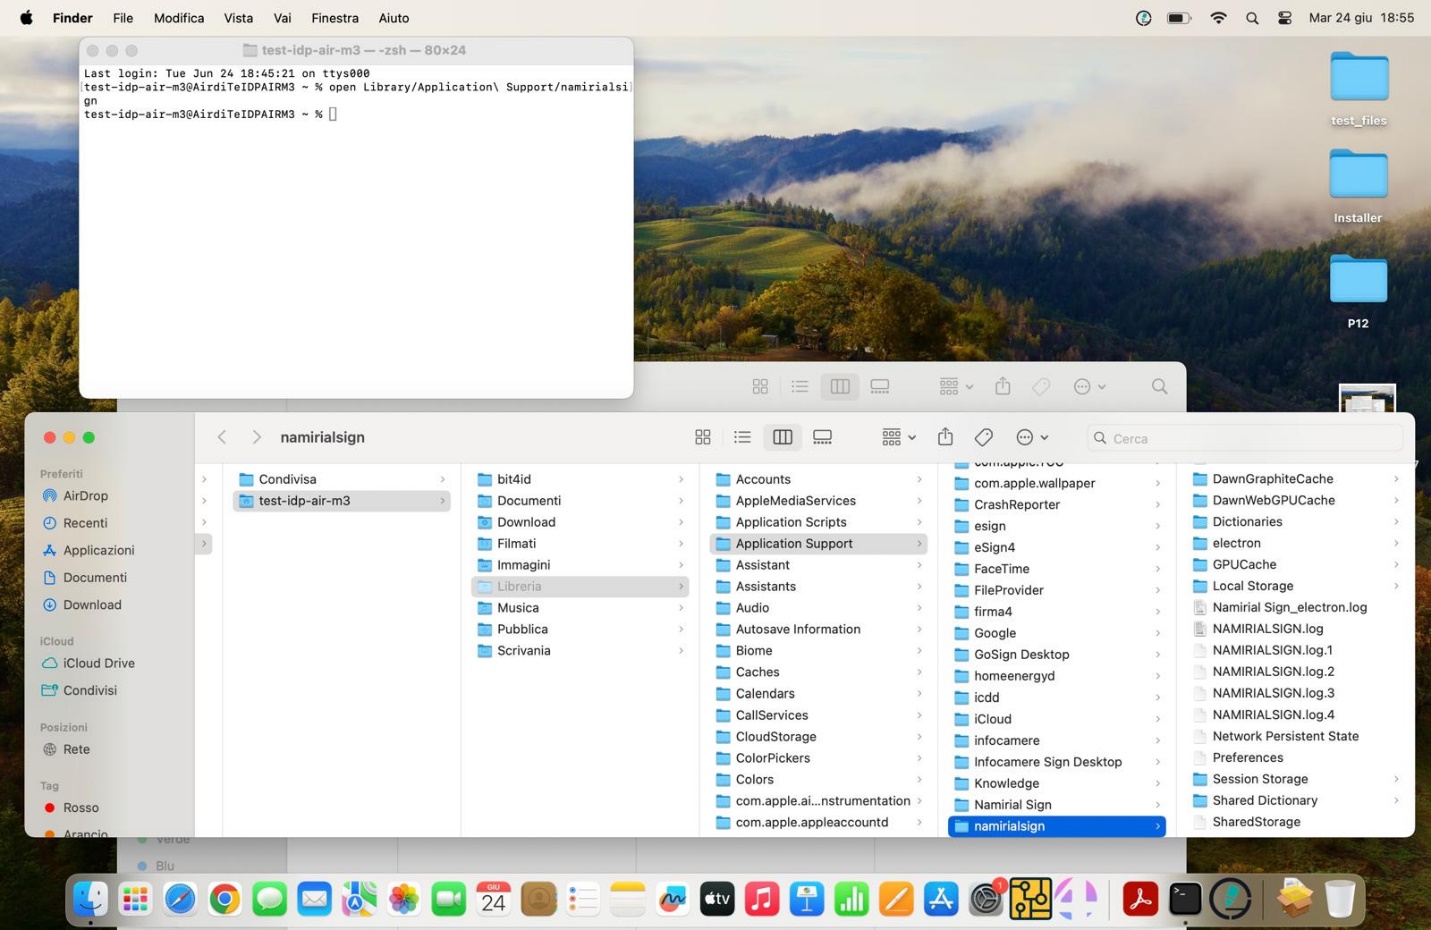Open the Finestra menu
The width and height of the screenshot is (1431, 930).
[x=335, y=18]
